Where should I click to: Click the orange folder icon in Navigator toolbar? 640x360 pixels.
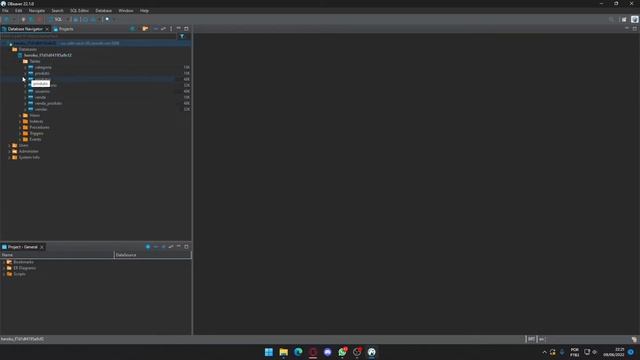145,29
